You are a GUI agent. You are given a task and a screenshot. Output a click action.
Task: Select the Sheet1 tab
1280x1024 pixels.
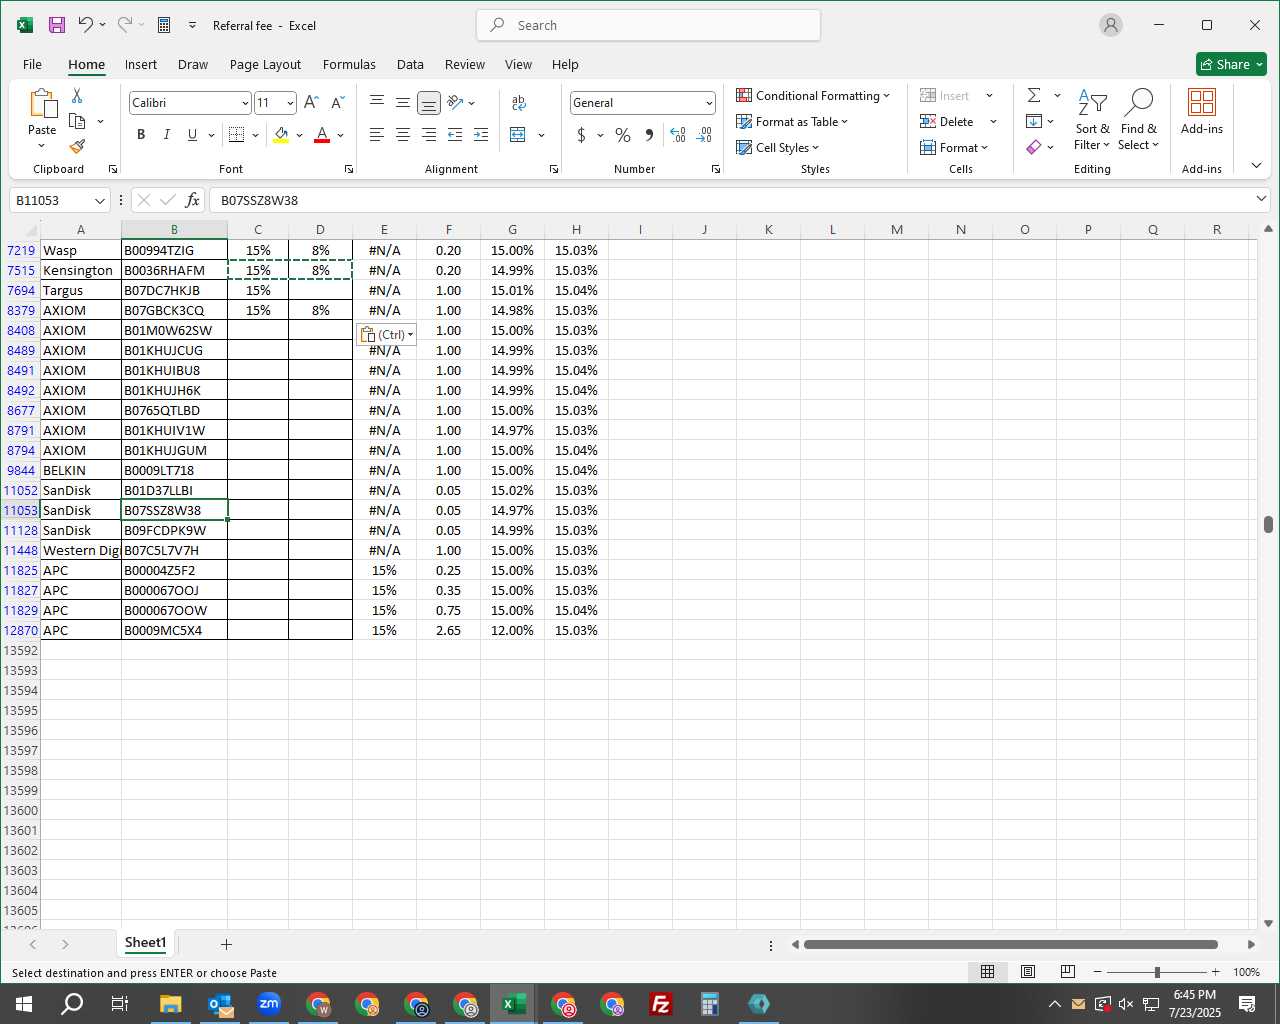145,943
